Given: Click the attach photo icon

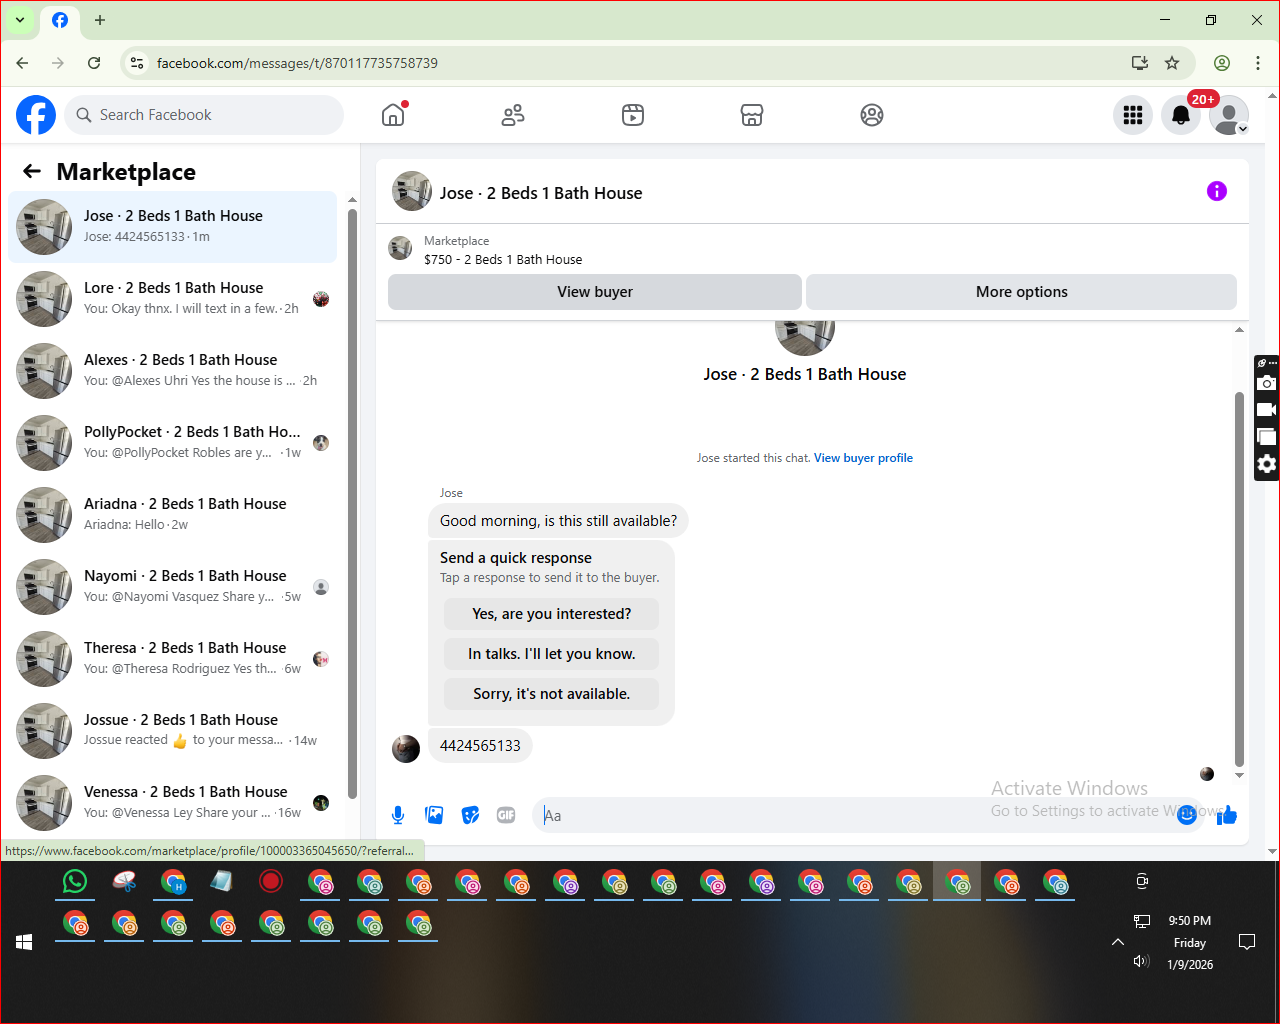Looking at the screenshot, I should coord(434,815).
